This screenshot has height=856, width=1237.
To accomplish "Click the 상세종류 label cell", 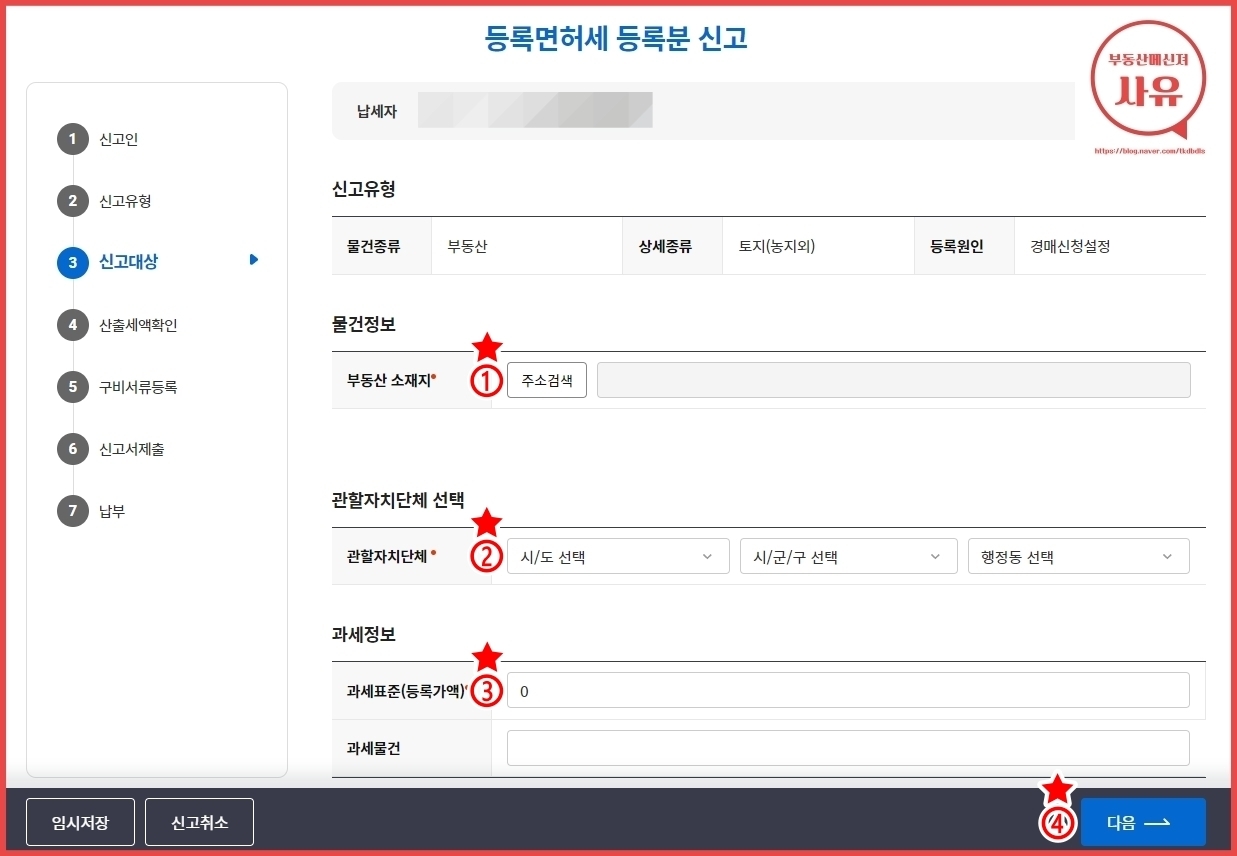I will 672,246.
